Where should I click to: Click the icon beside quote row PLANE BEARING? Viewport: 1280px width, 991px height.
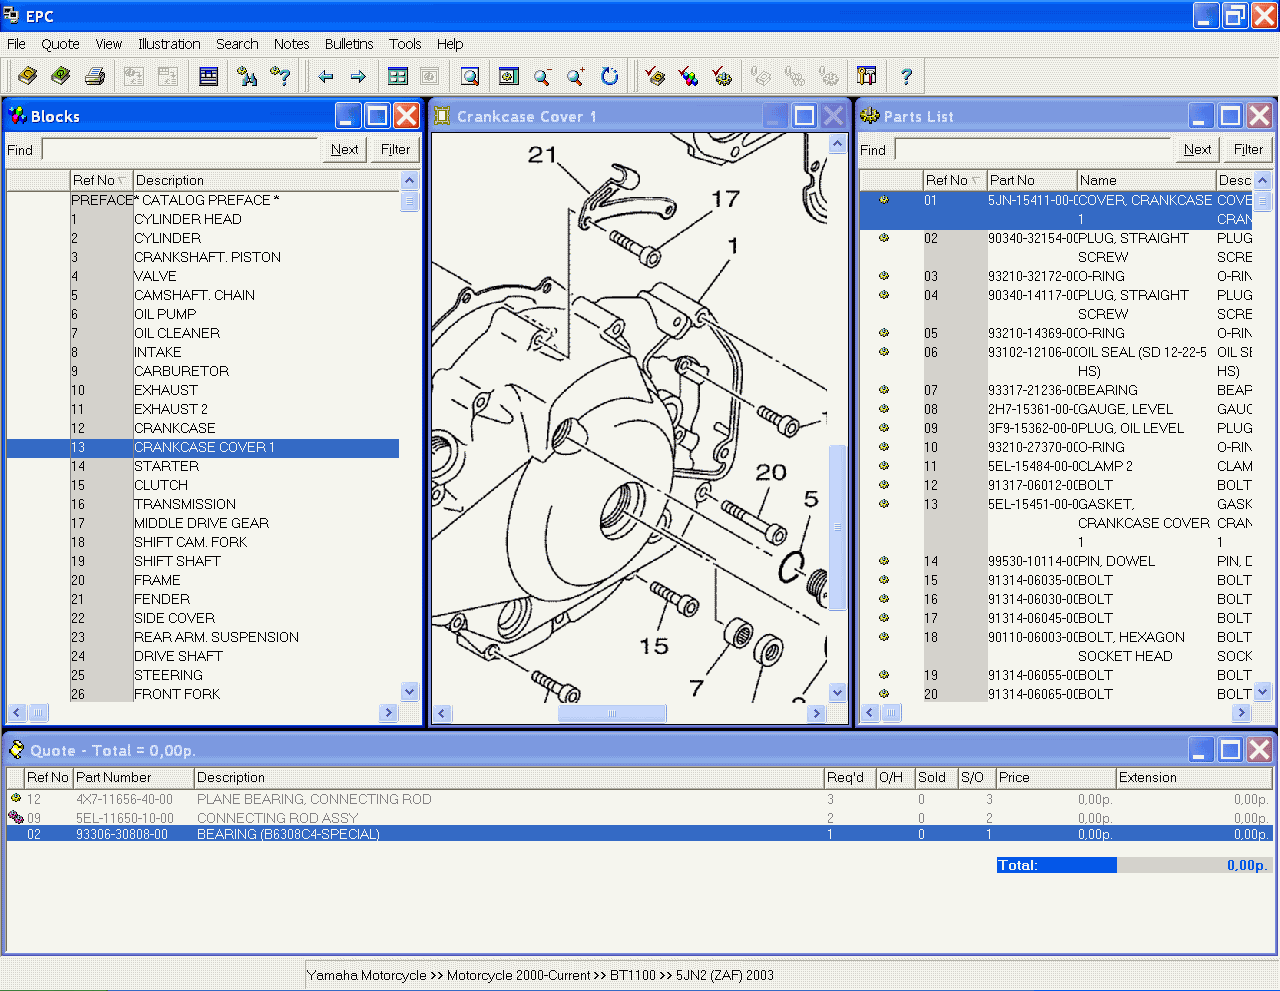click(x=16, y=798)
